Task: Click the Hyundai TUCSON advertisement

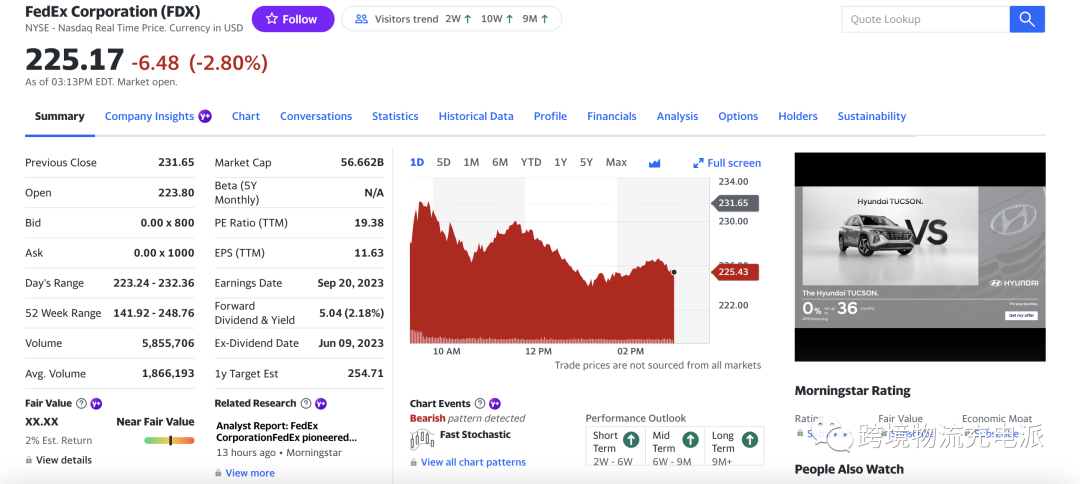Action: point(920,257)
